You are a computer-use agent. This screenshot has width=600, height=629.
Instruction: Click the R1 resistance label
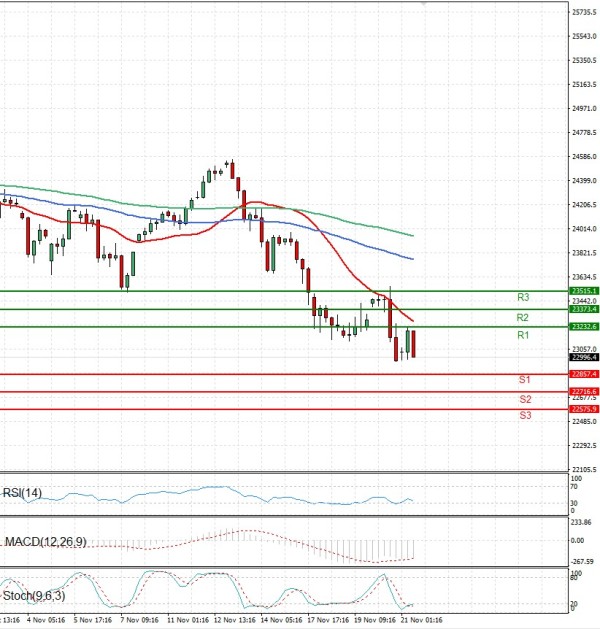pos(523,335)
